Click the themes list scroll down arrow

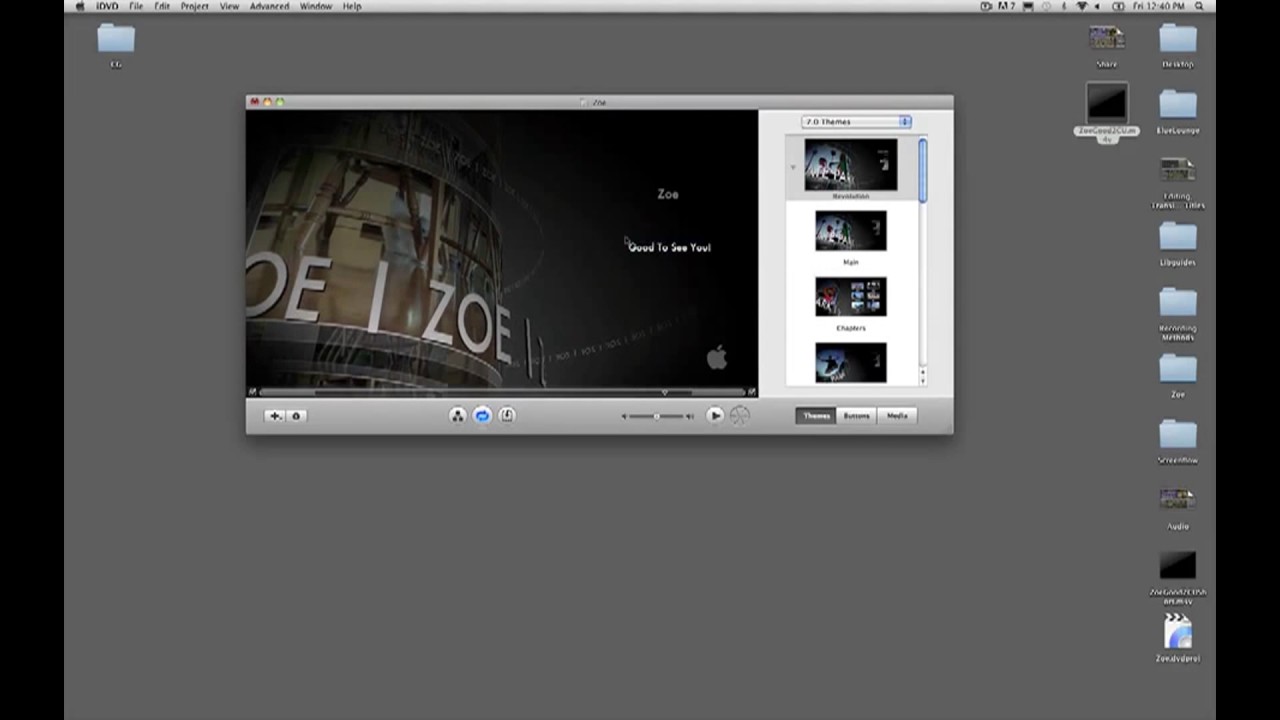coord(922,380)
